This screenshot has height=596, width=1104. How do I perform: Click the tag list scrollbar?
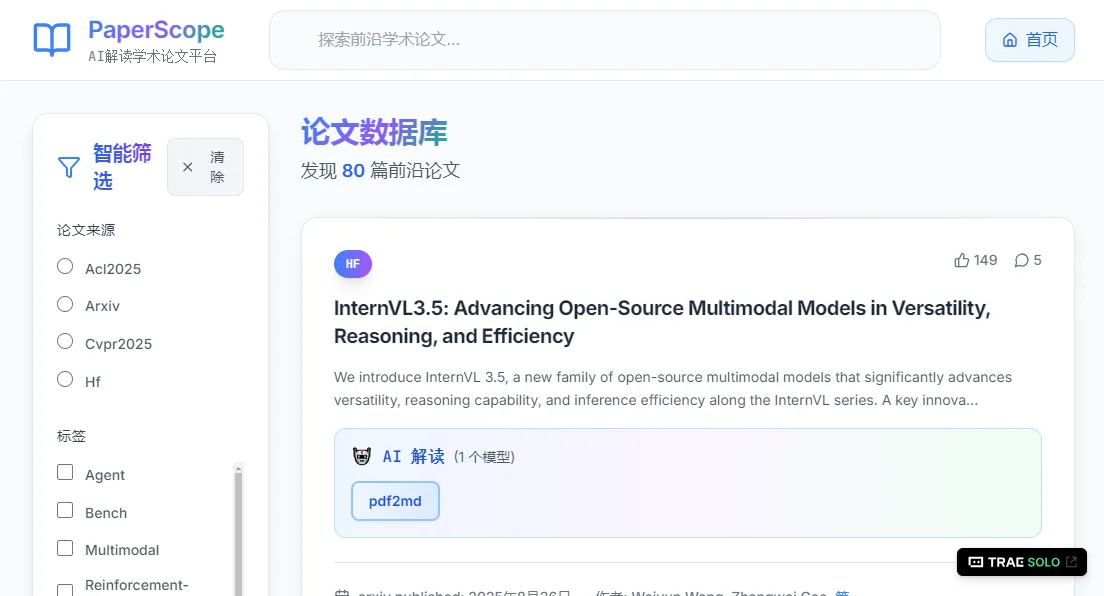[238, 530]
